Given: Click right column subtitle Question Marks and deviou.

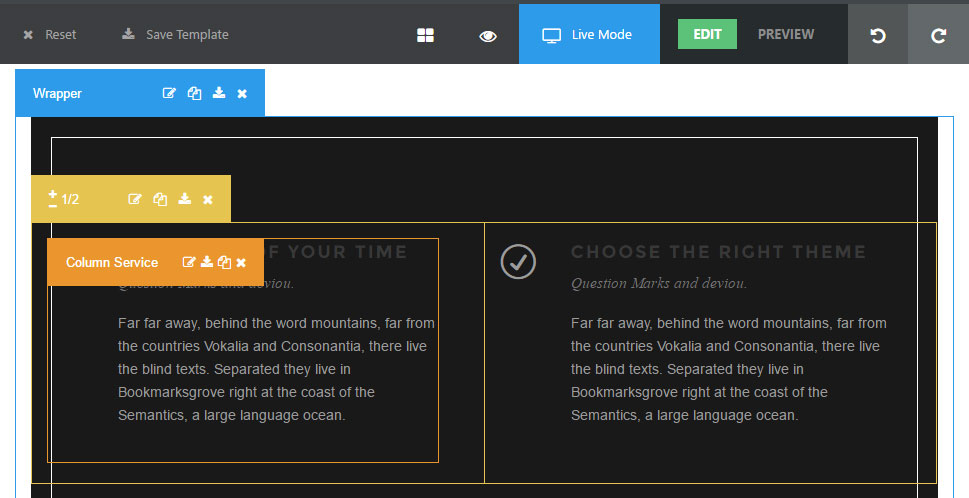Looking at the screenshot, I should (659, 283).
